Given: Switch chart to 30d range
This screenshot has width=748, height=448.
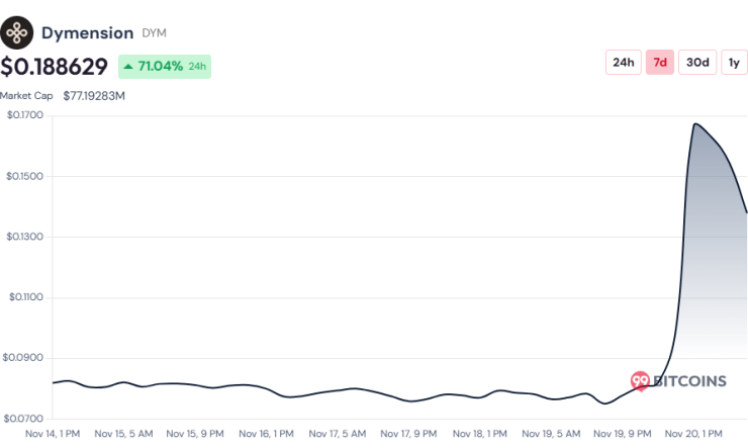Looking at the screenshot, I should pyautogui.click(x=697, y=62).
